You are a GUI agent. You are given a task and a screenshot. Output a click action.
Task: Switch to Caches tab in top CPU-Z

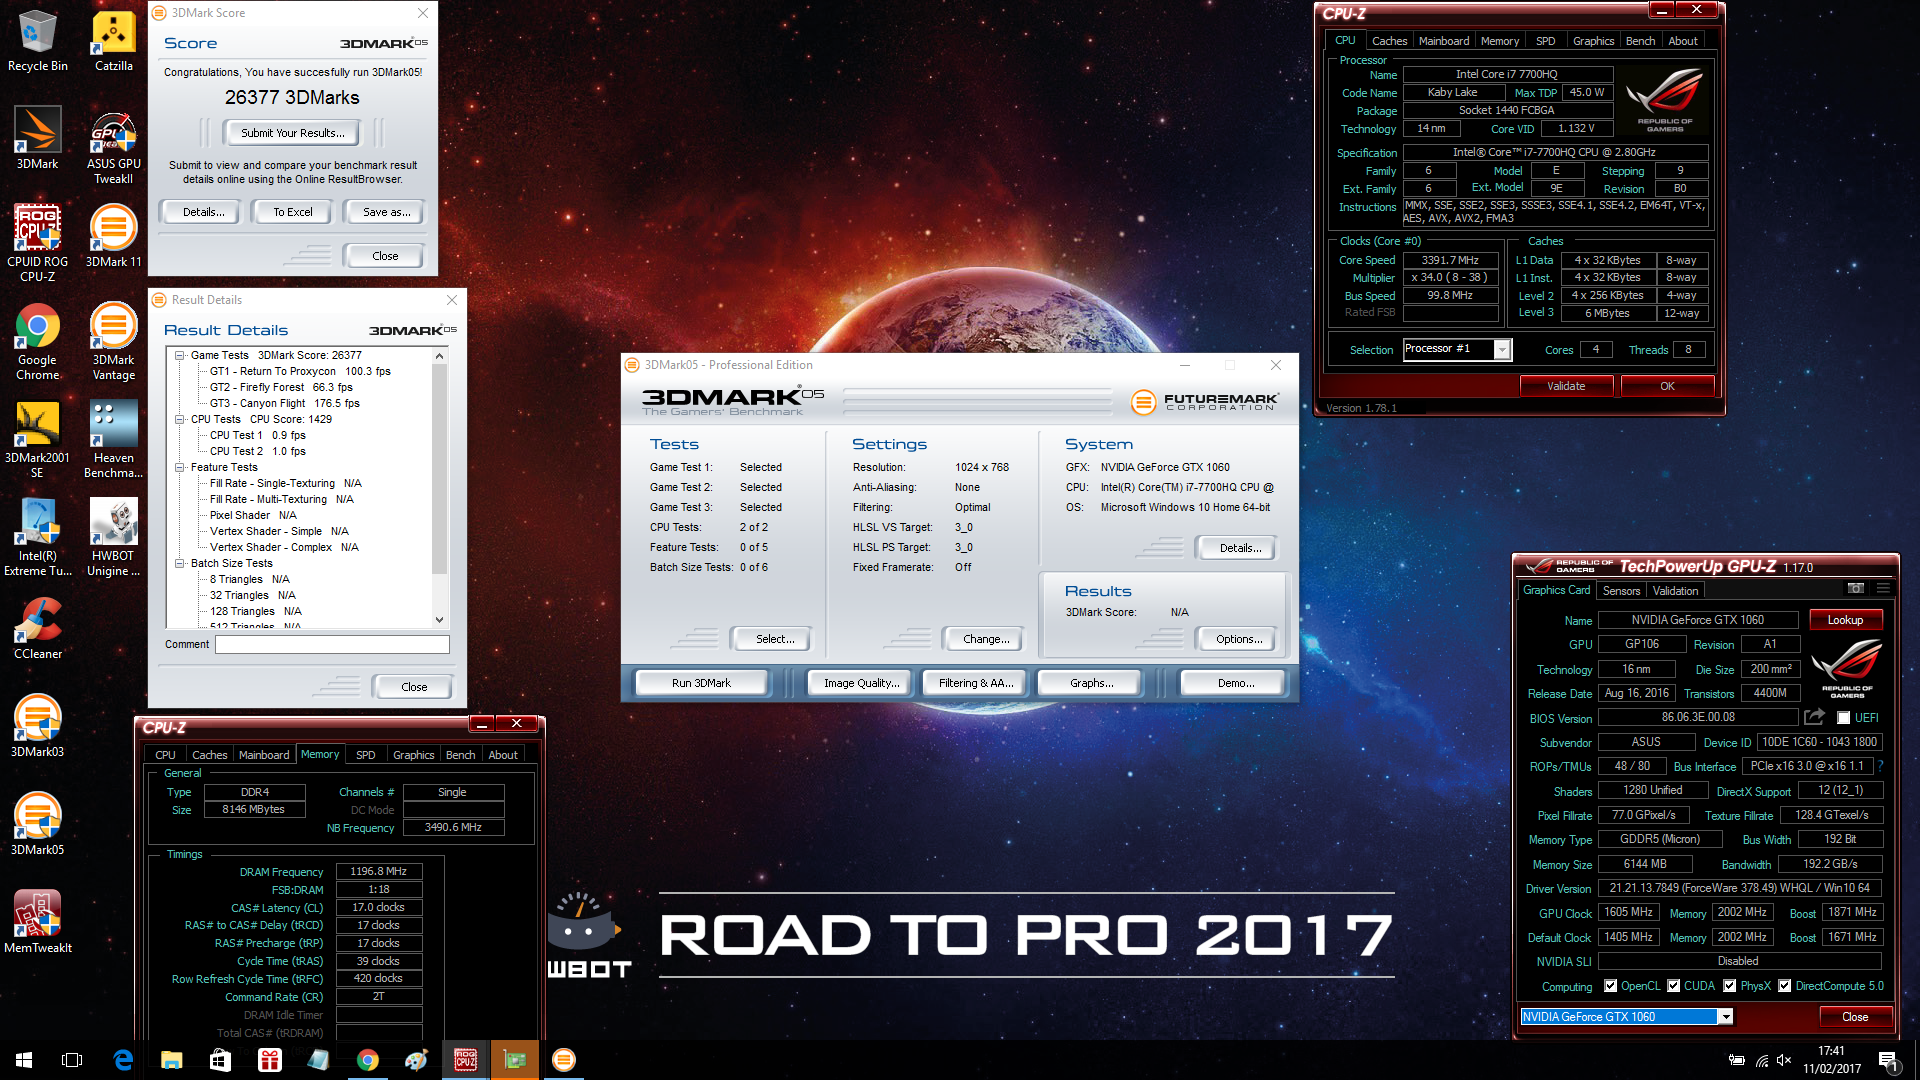(x=1389, y=41)
